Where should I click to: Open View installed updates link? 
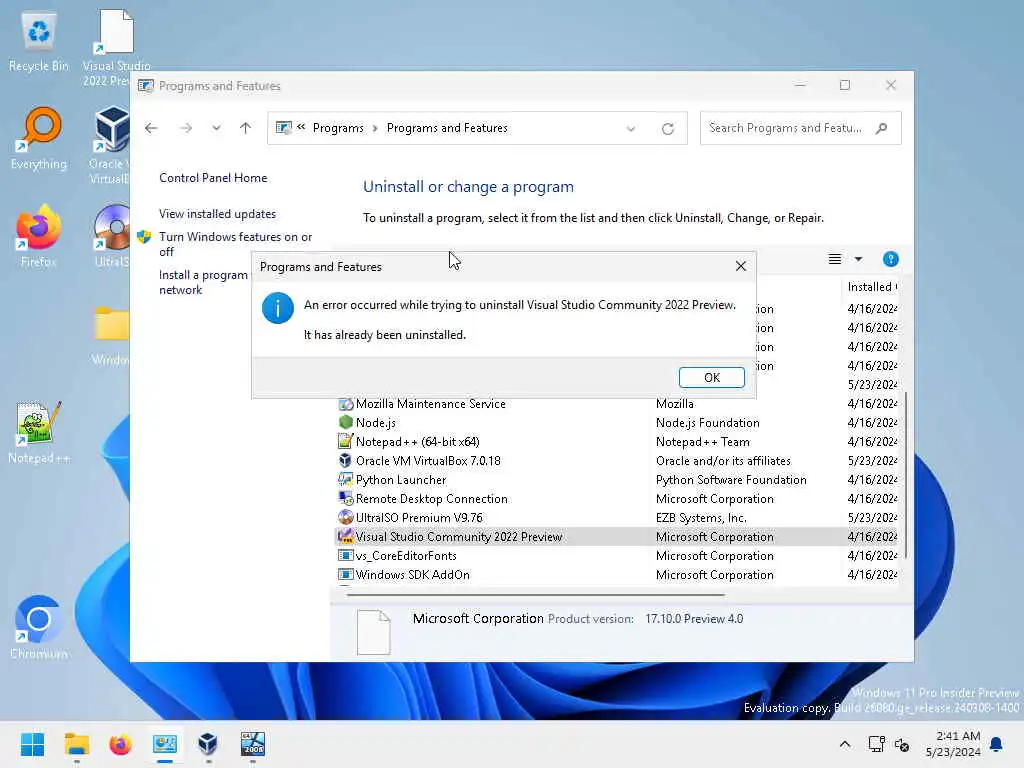click(217, 214)
